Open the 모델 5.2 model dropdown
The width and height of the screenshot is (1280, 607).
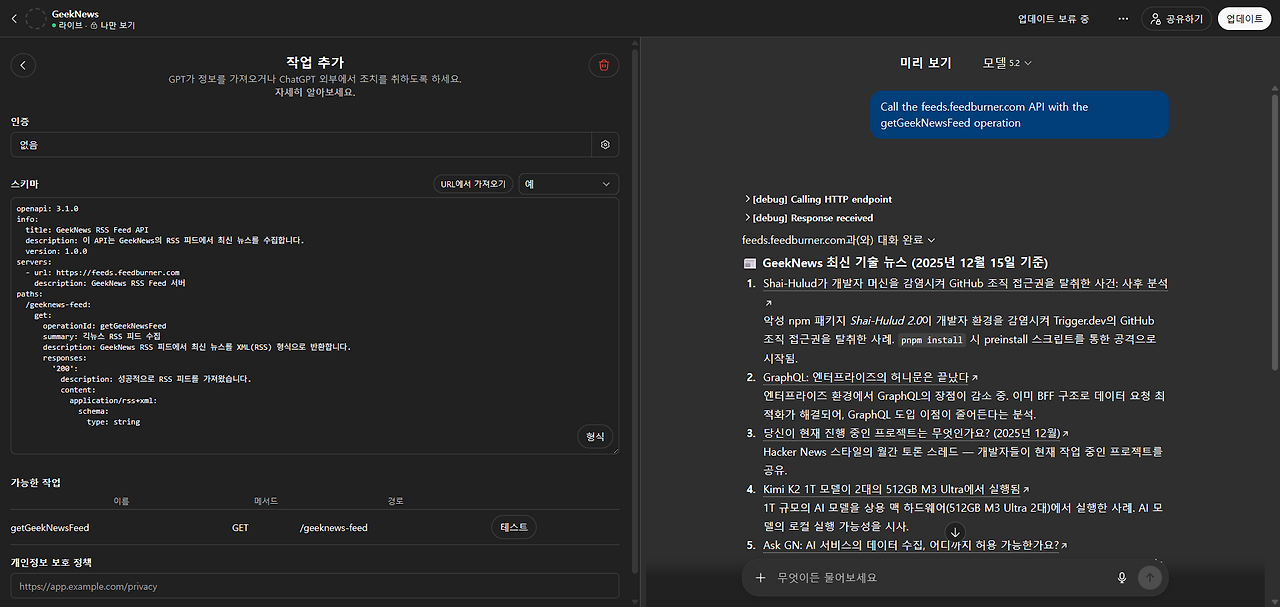1007,63
